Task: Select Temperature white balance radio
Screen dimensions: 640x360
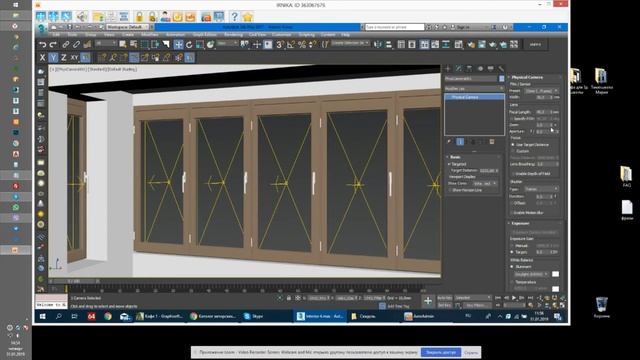Action: 512,282
